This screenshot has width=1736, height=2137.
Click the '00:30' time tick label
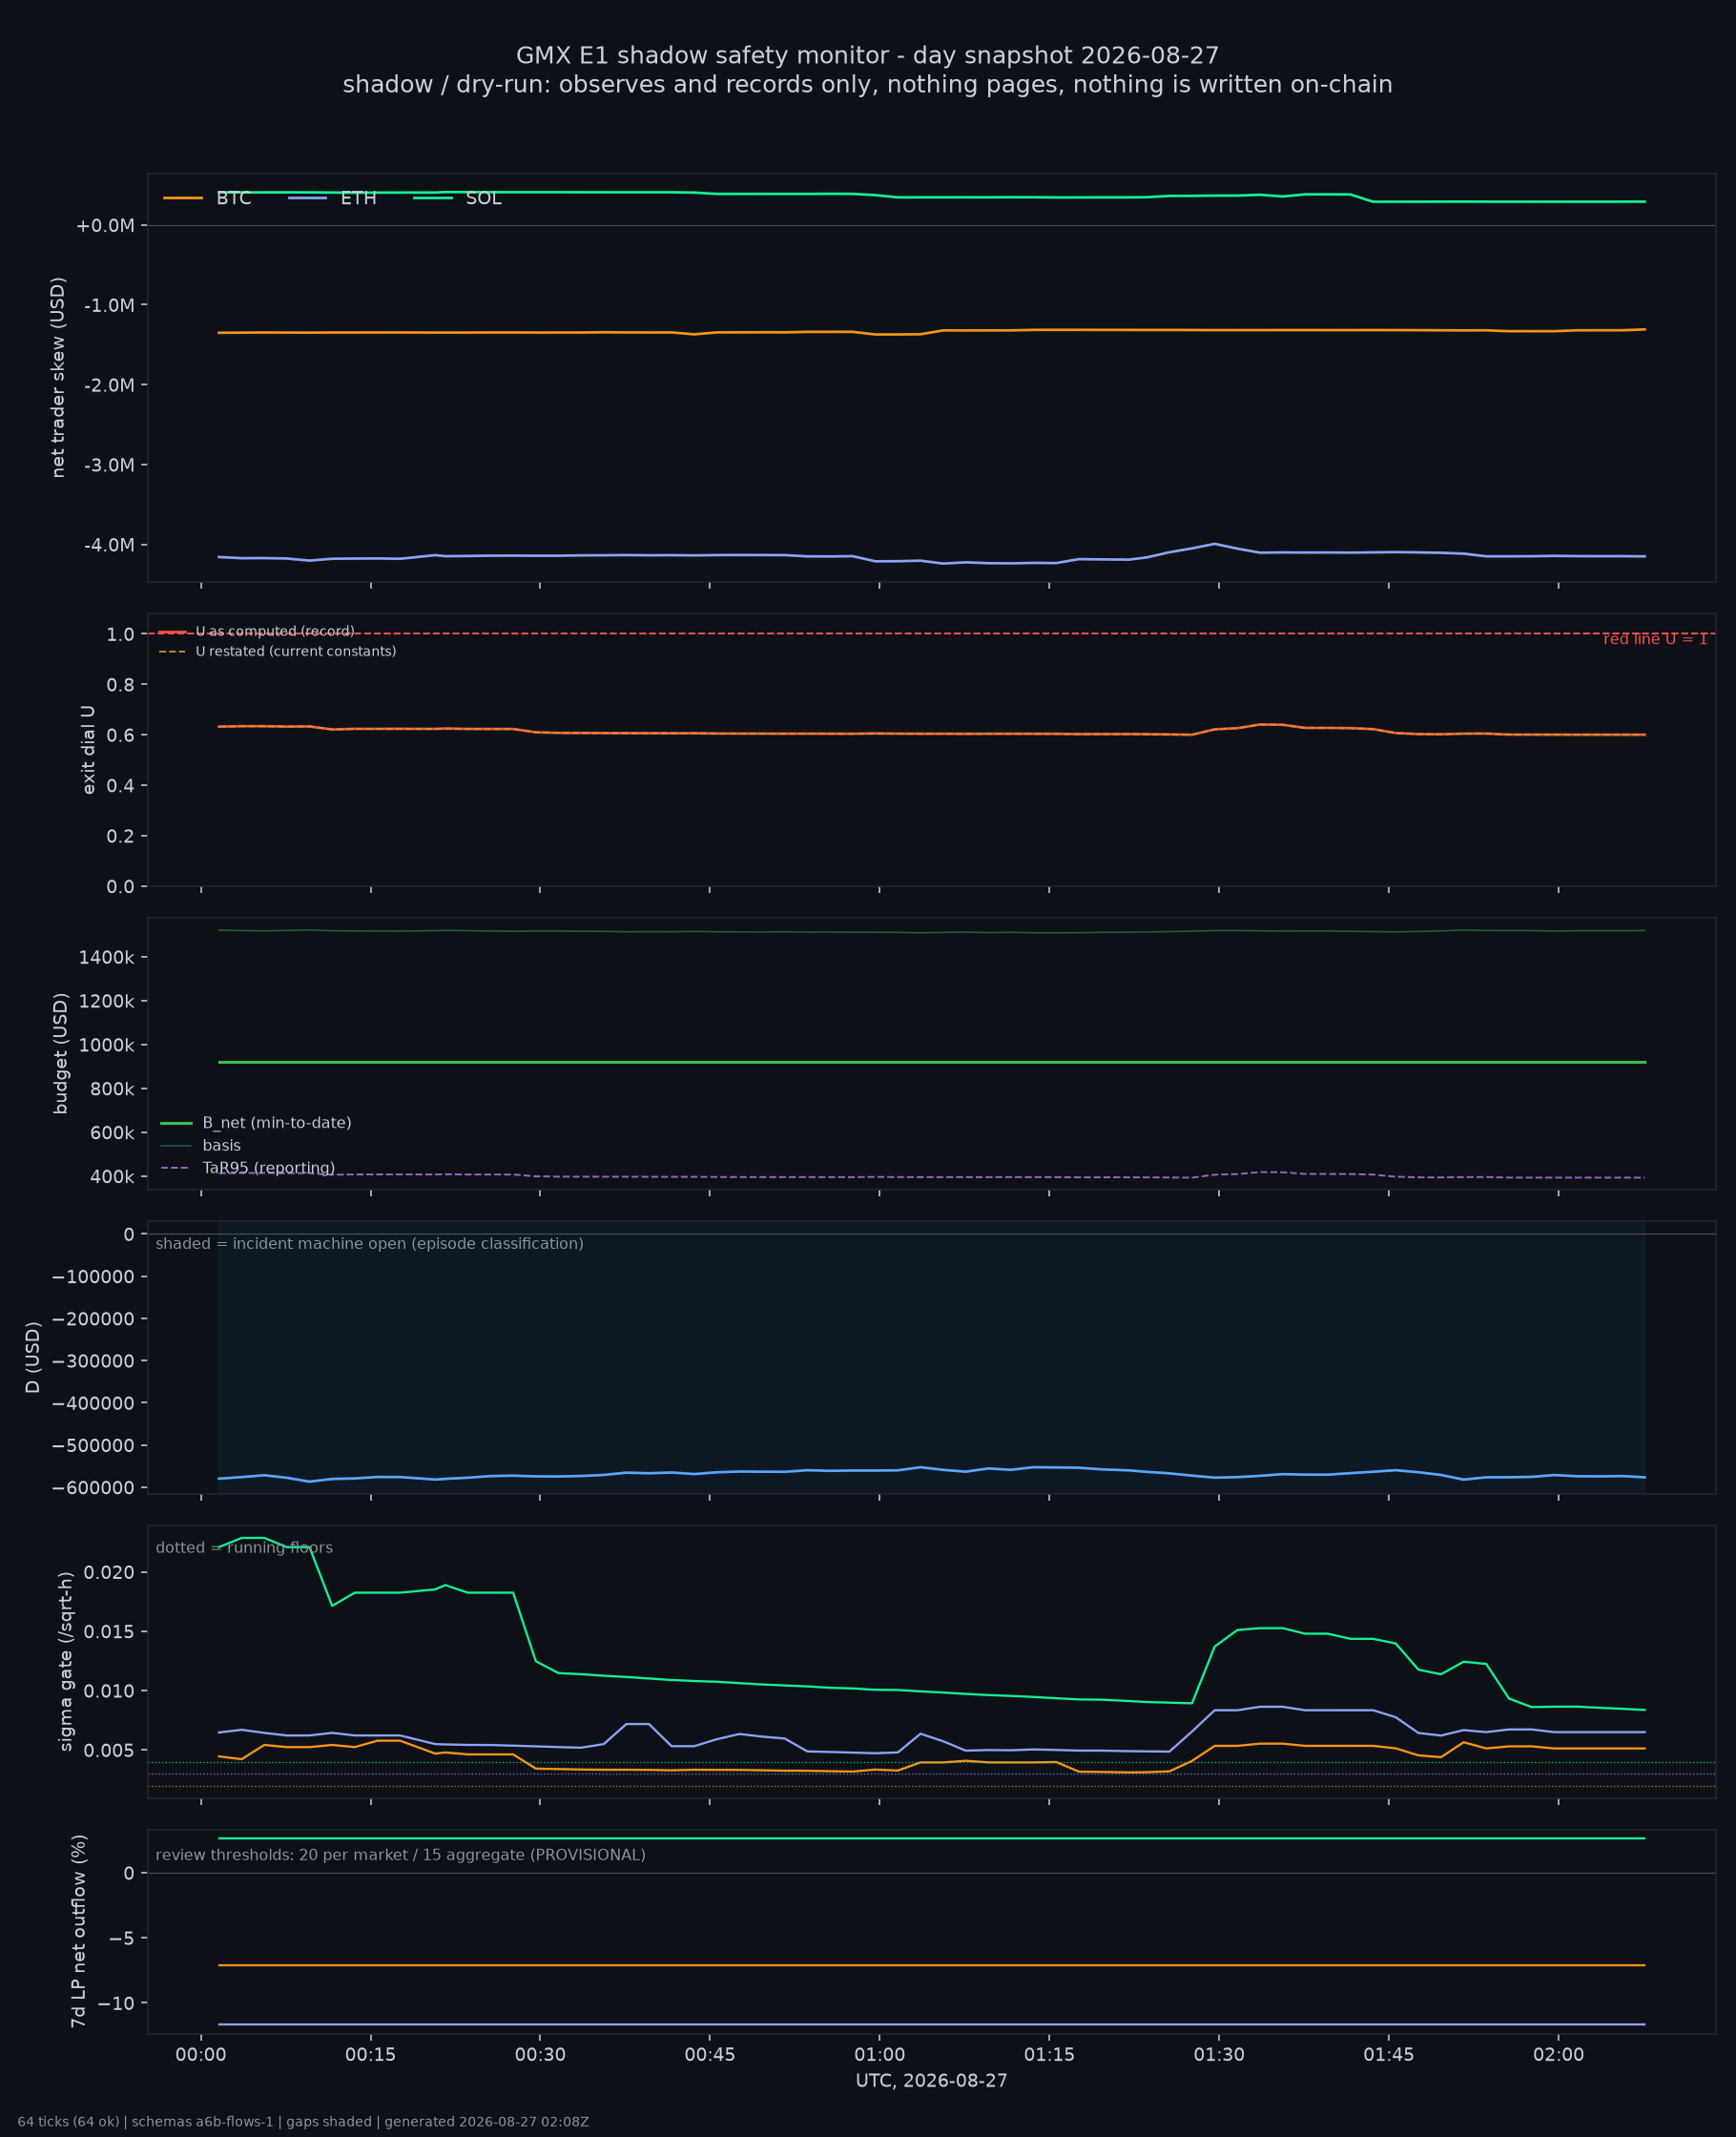pos(540,2056)
